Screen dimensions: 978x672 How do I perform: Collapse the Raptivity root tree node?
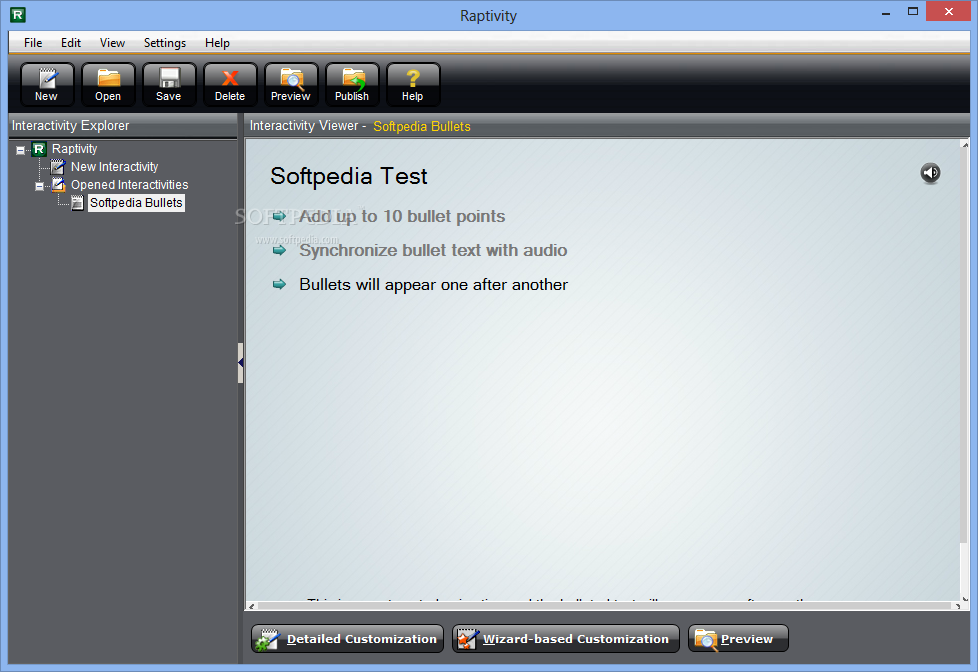(x=21, y=150)
